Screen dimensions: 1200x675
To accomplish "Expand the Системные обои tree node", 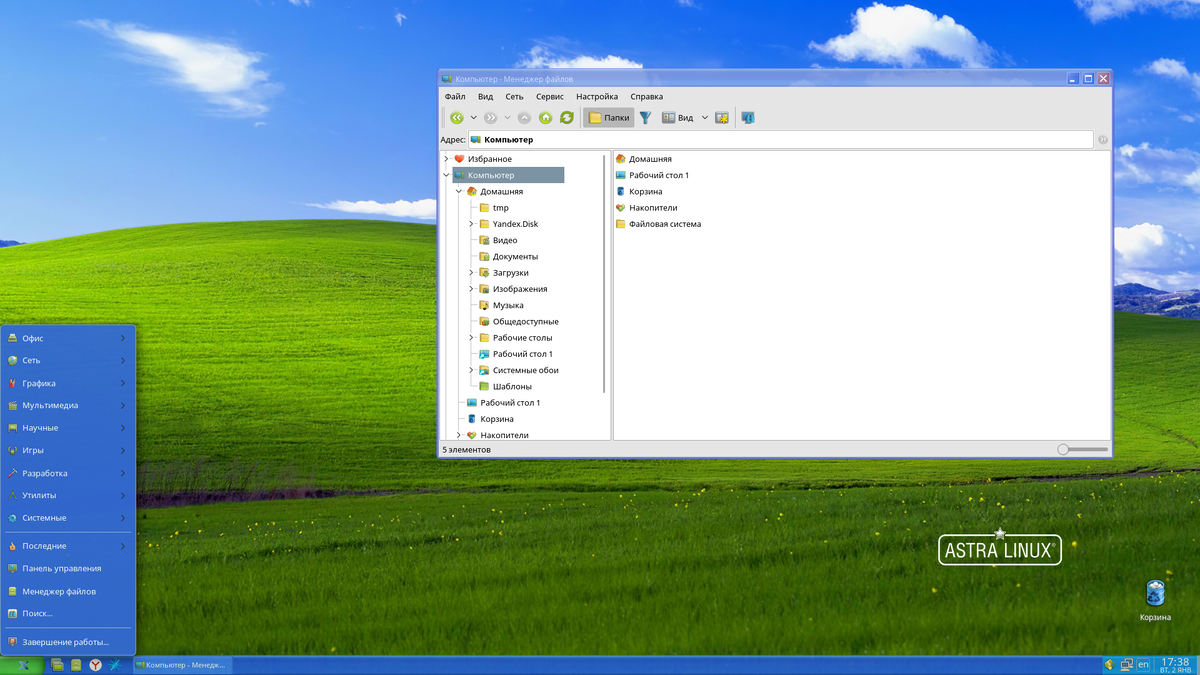I will [x=471, y=370].
